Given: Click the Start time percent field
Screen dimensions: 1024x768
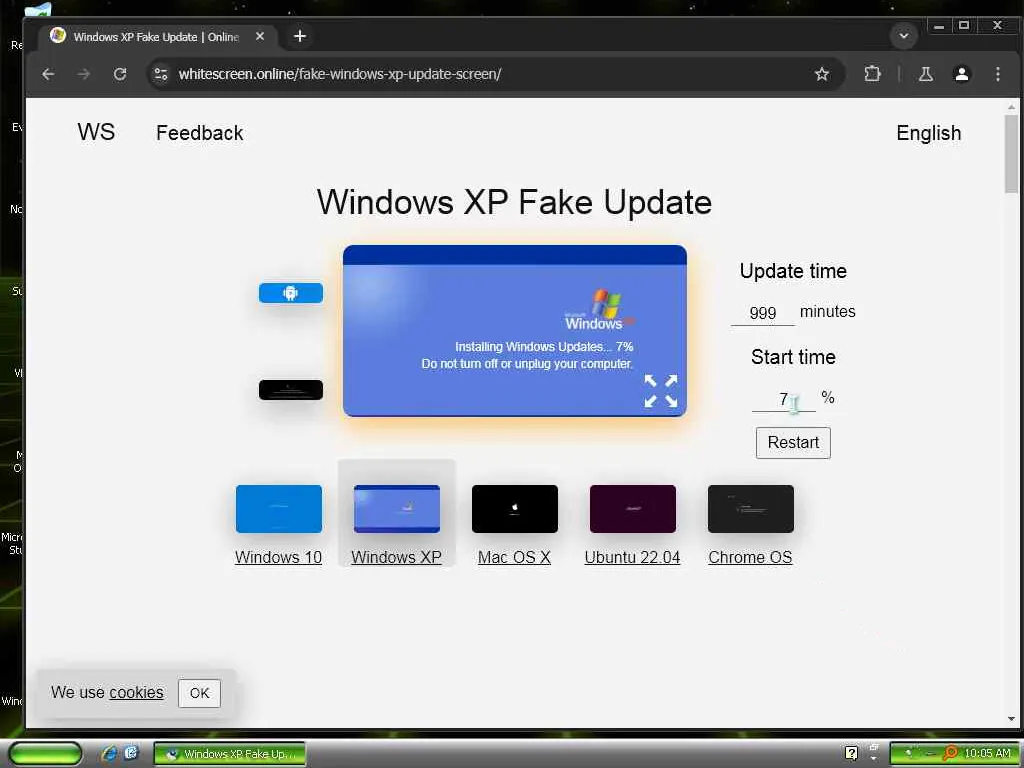Looking at the screenshot, I should tap(783, 399).
